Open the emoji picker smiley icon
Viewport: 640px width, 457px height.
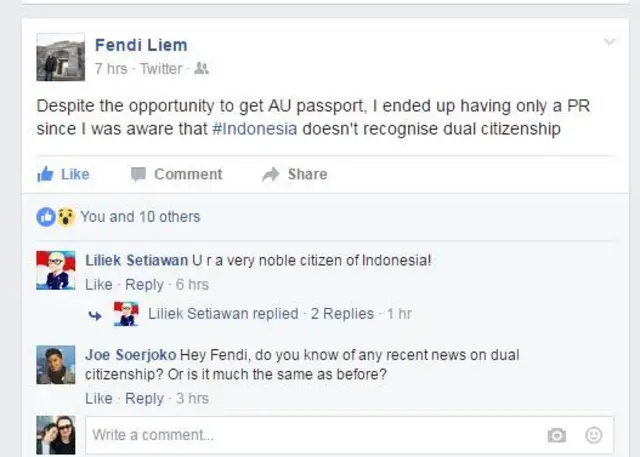click(594, 435)
